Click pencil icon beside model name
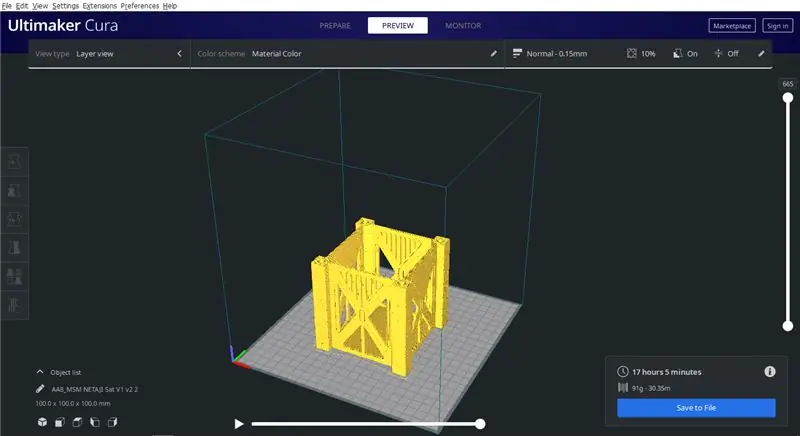The height and width of the screenshot is (436, 800). click(x=40, y=389)
